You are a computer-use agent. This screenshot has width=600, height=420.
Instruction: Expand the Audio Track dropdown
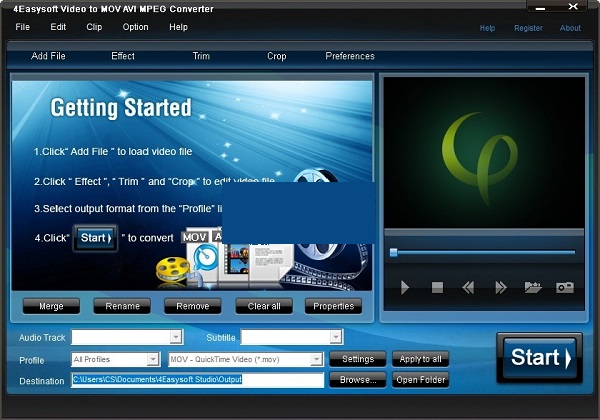pos(176,337)
